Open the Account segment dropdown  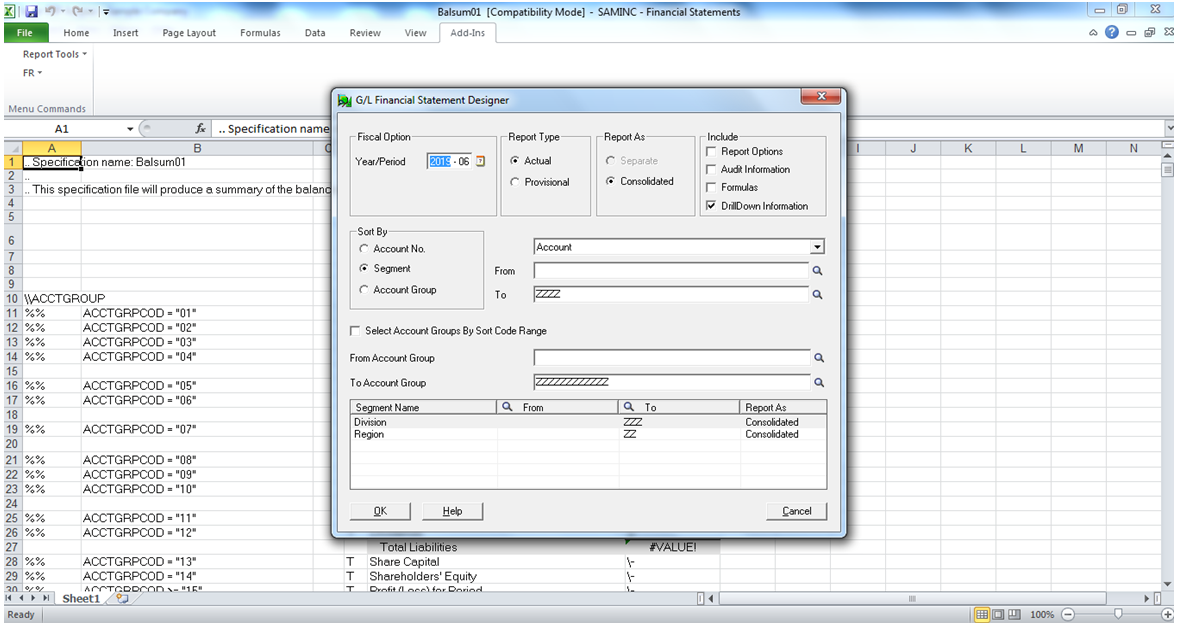coord(817,247)
